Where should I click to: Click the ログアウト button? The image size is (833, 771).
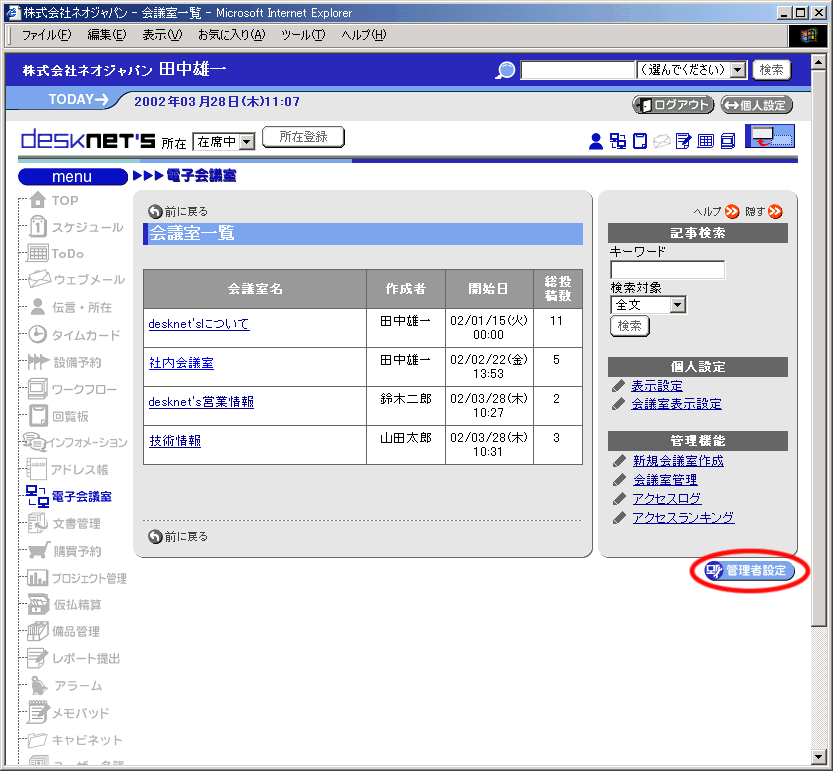[x=673, y=105]
